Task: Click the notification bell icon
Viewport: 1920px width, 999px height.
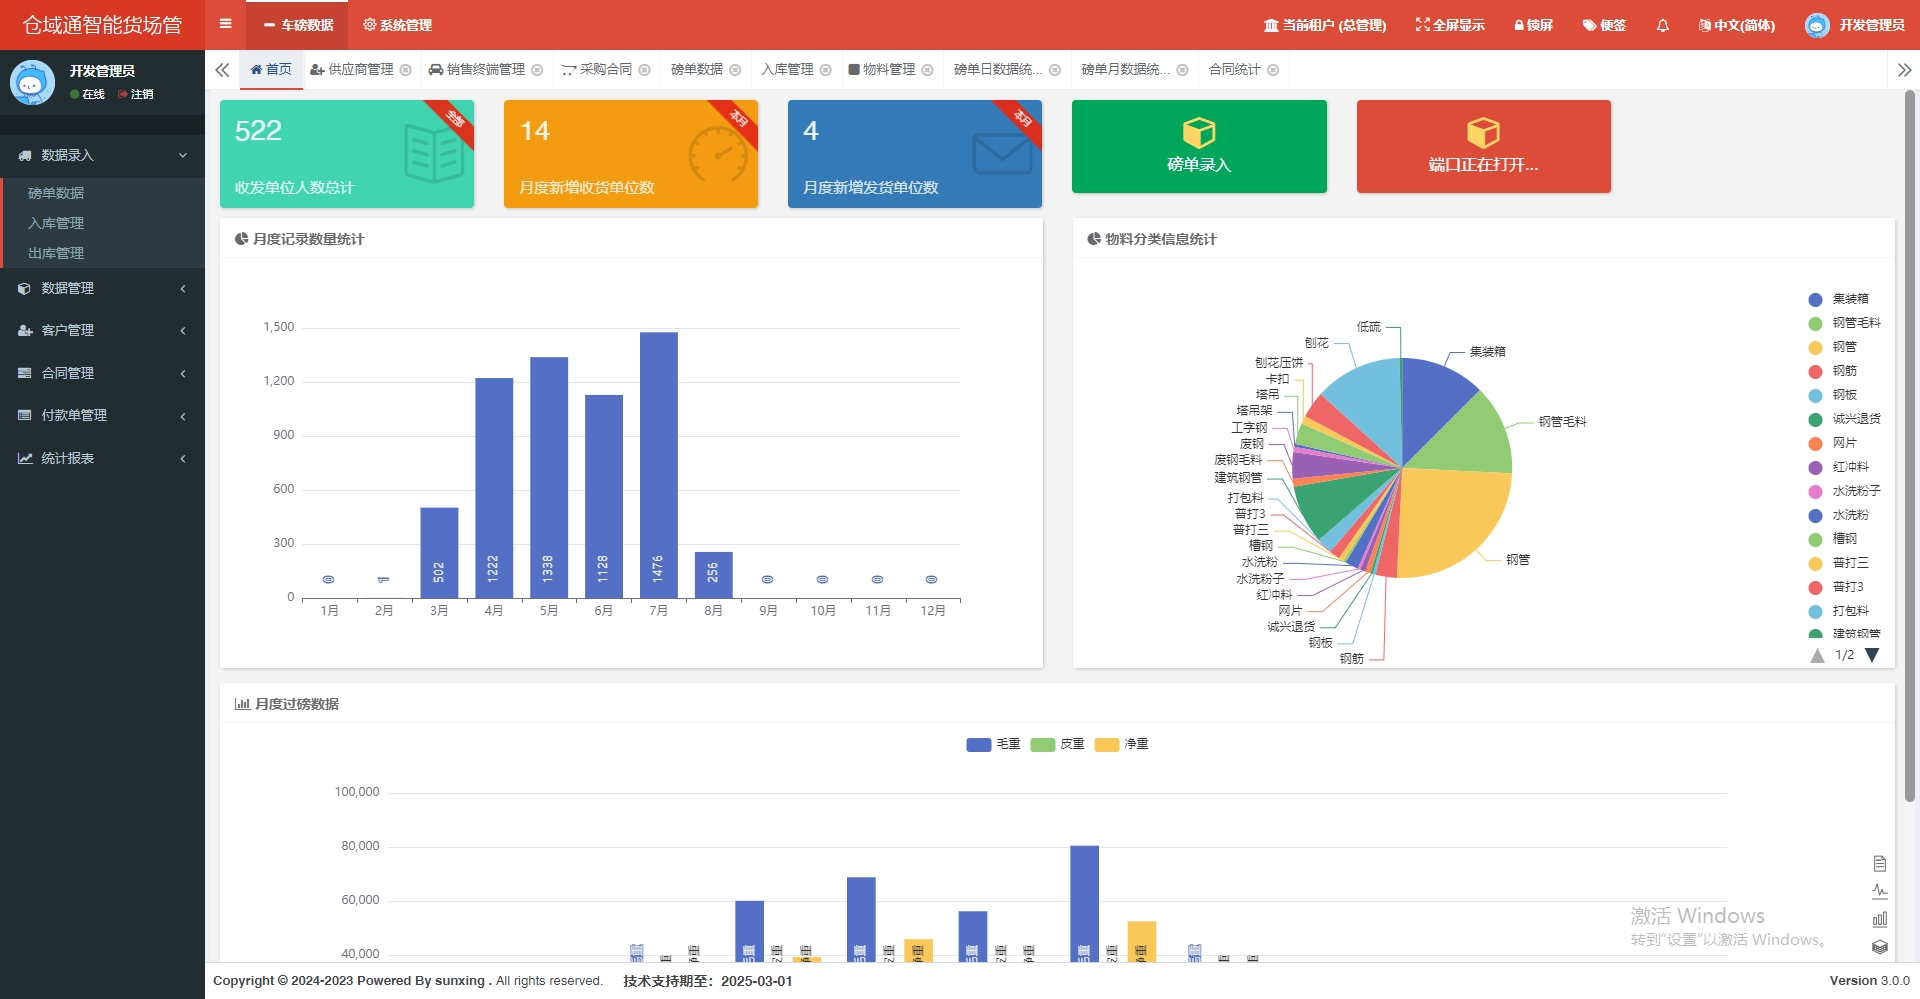Action: 1662,25
